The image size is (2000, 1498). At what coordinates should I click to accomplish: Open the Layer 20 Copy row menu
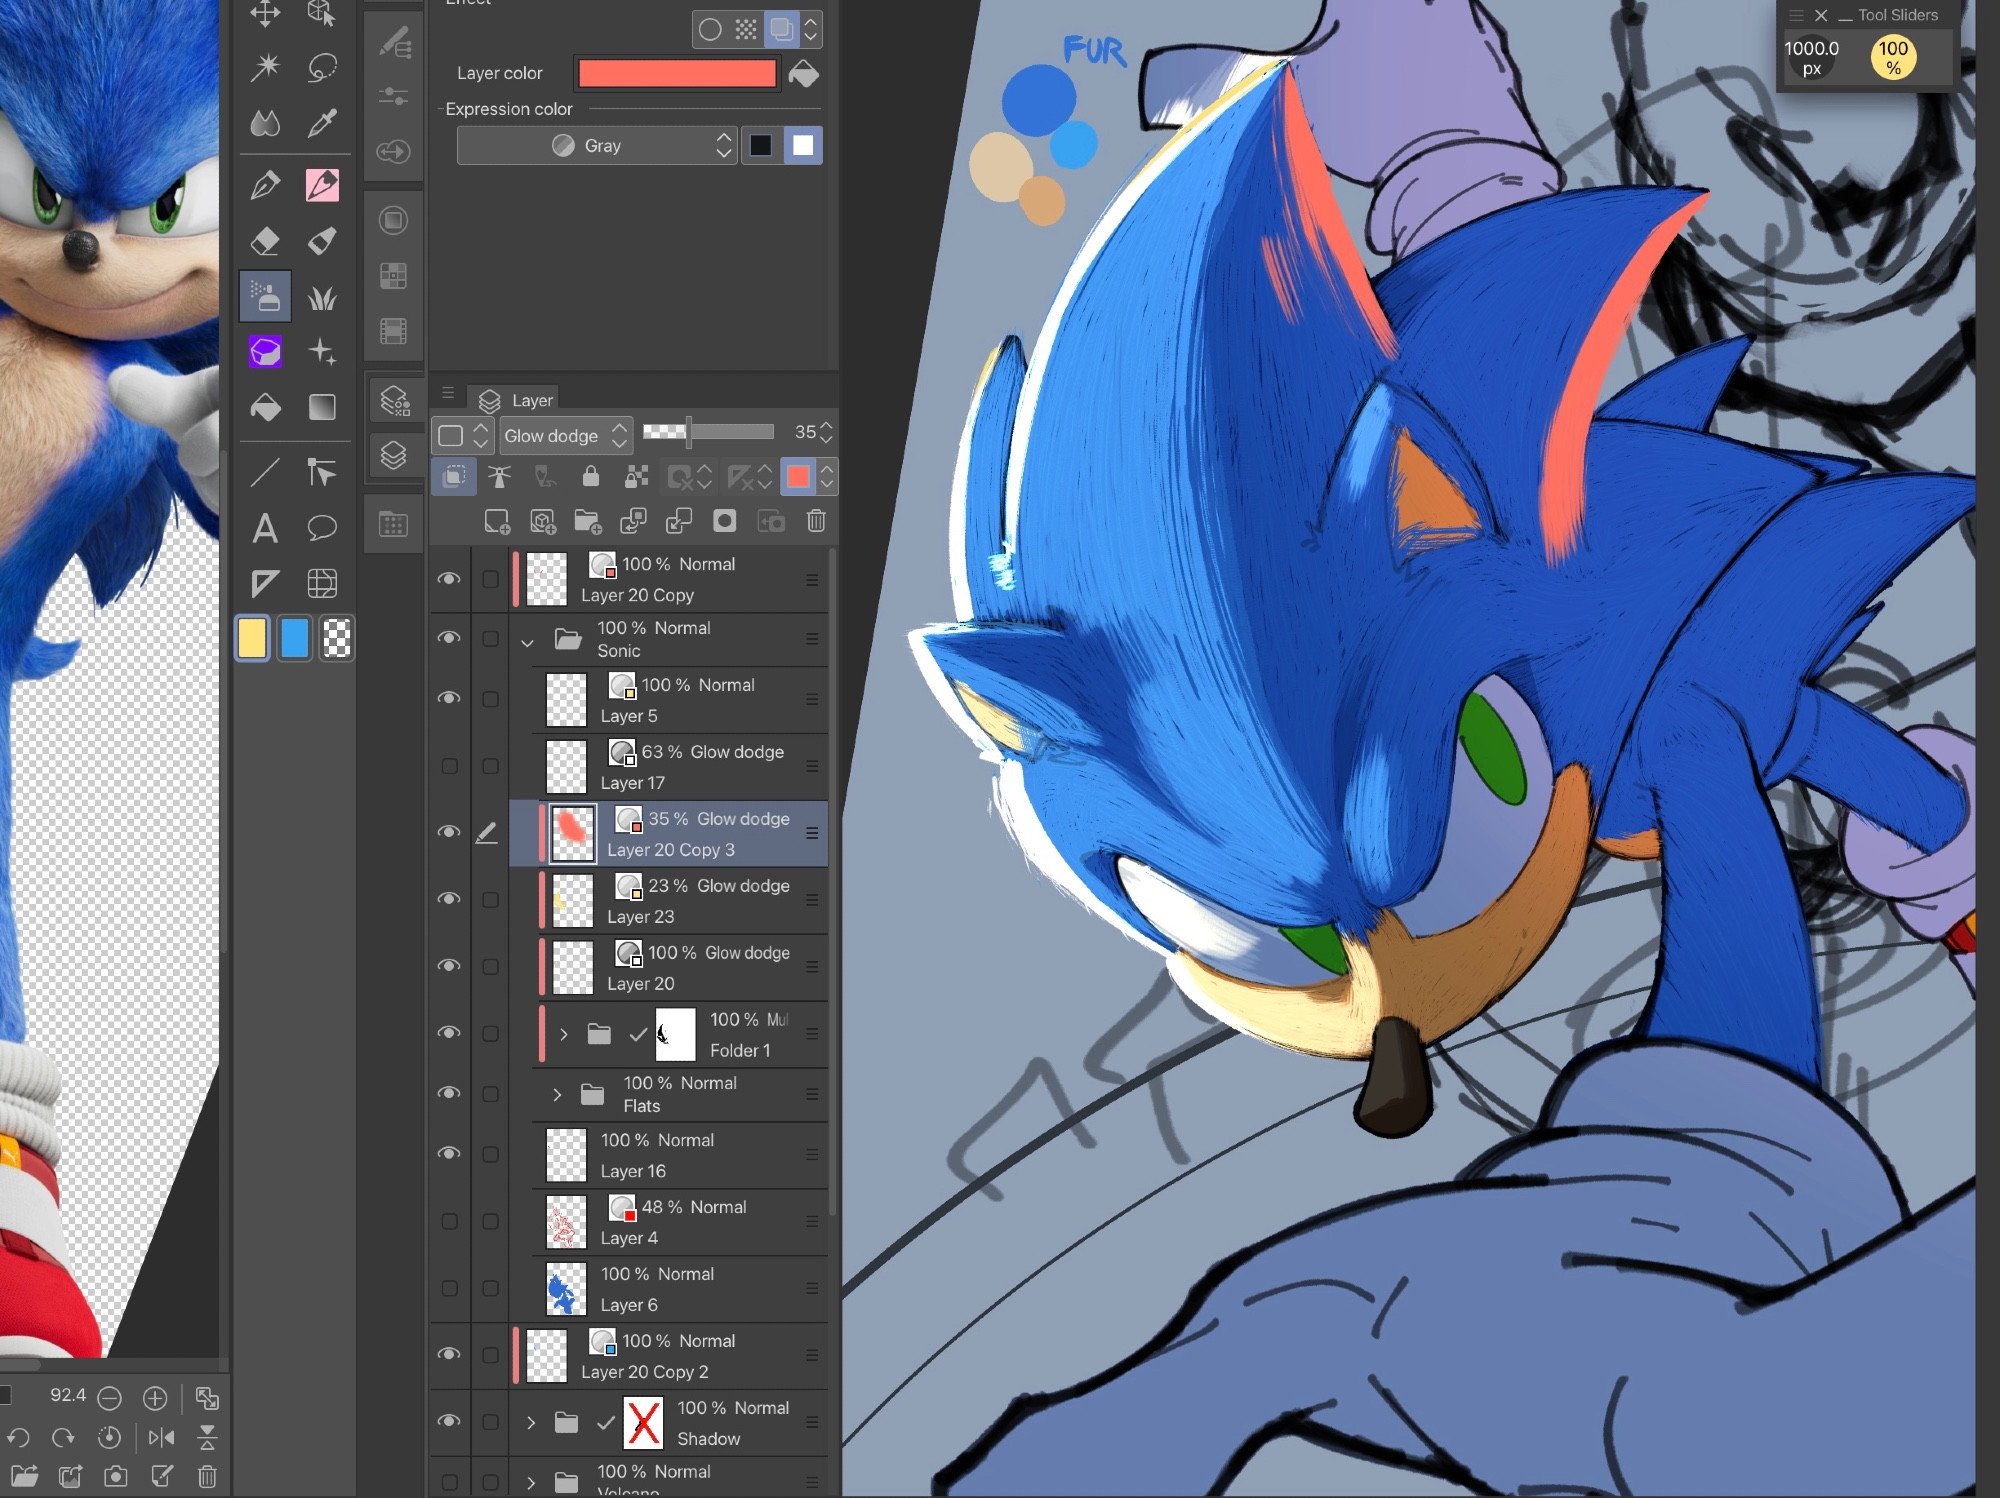[x=812, y=579]
